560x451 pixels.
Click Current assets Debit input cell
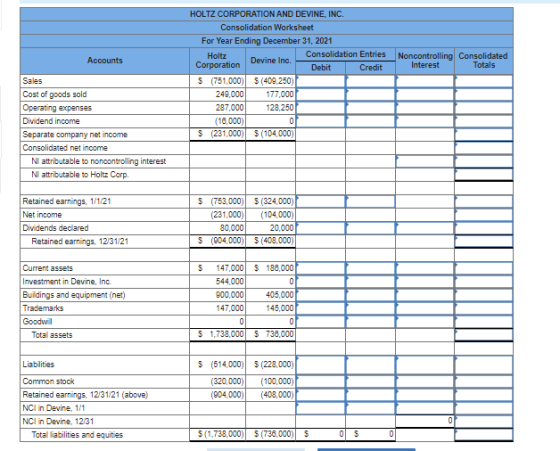(x=321, y=268)
